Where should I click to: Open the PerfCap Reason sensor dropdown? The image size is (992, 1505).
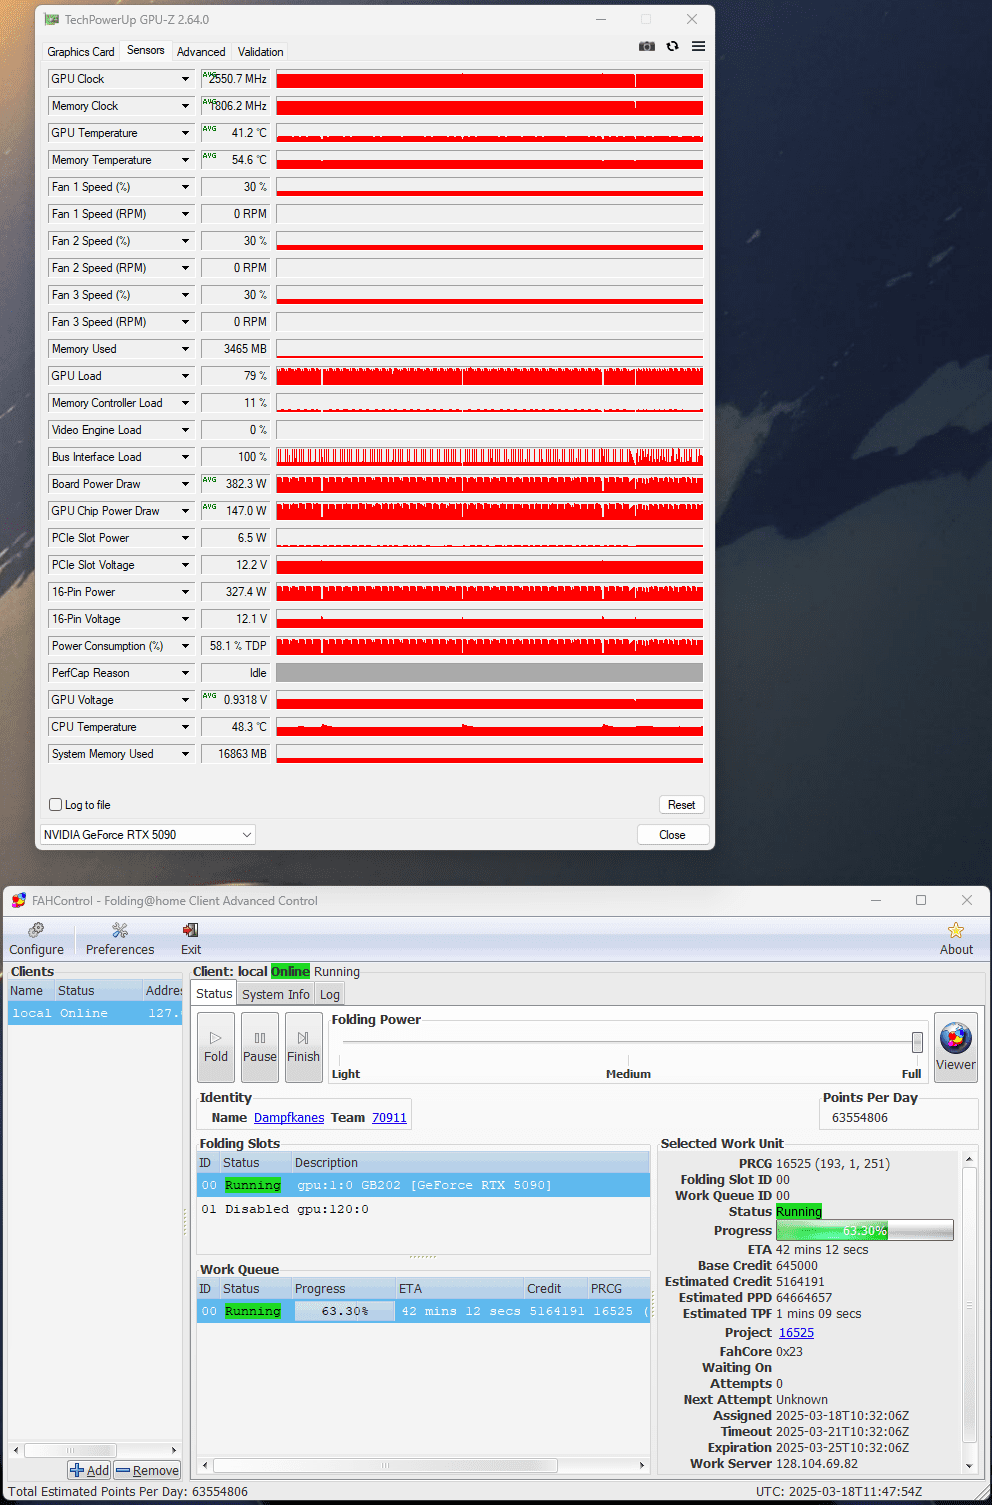185,673
